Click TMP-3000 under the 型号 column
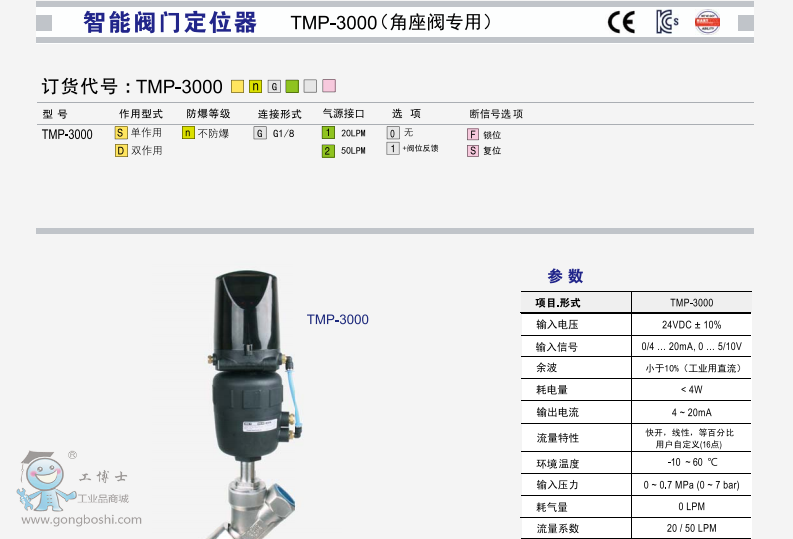 [67, 134]
